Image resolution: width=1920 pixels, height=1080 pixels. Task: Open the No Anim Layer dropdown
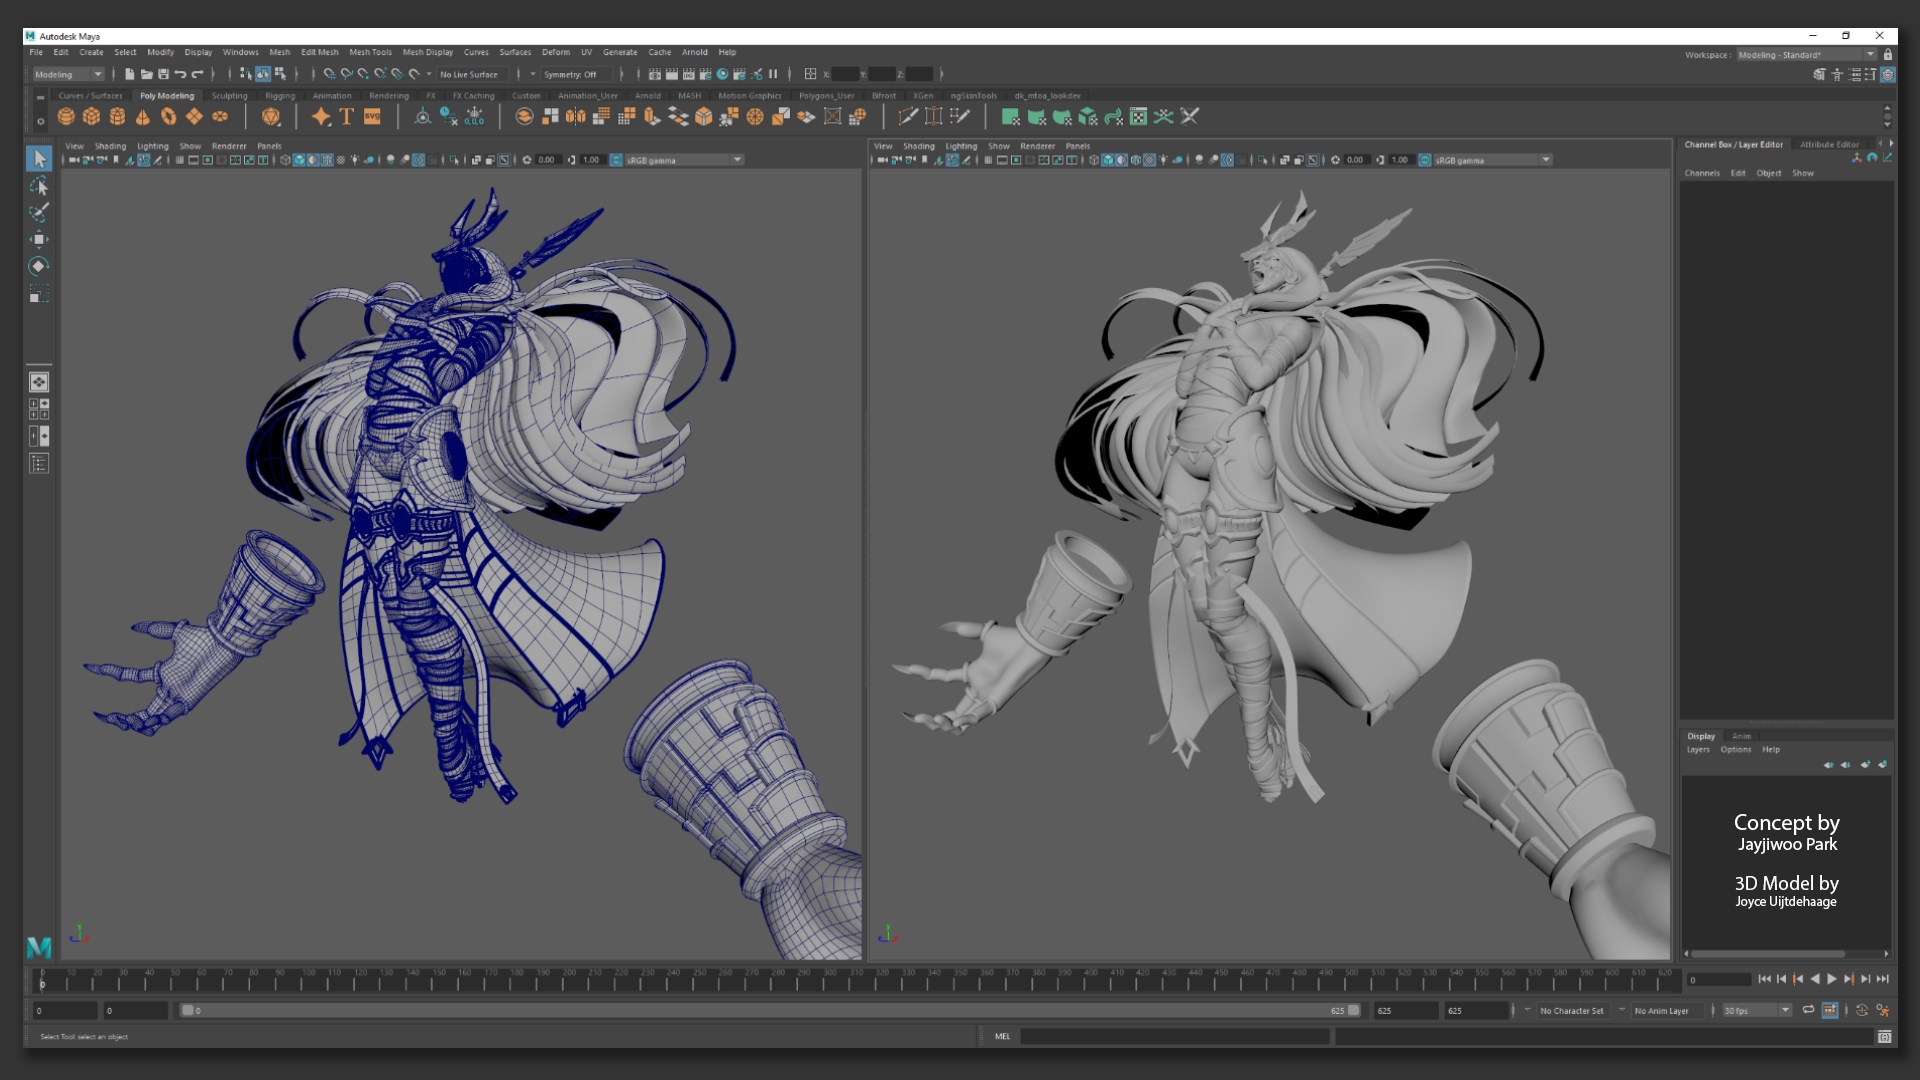pyautogui.click(x=1669, y=1010)
